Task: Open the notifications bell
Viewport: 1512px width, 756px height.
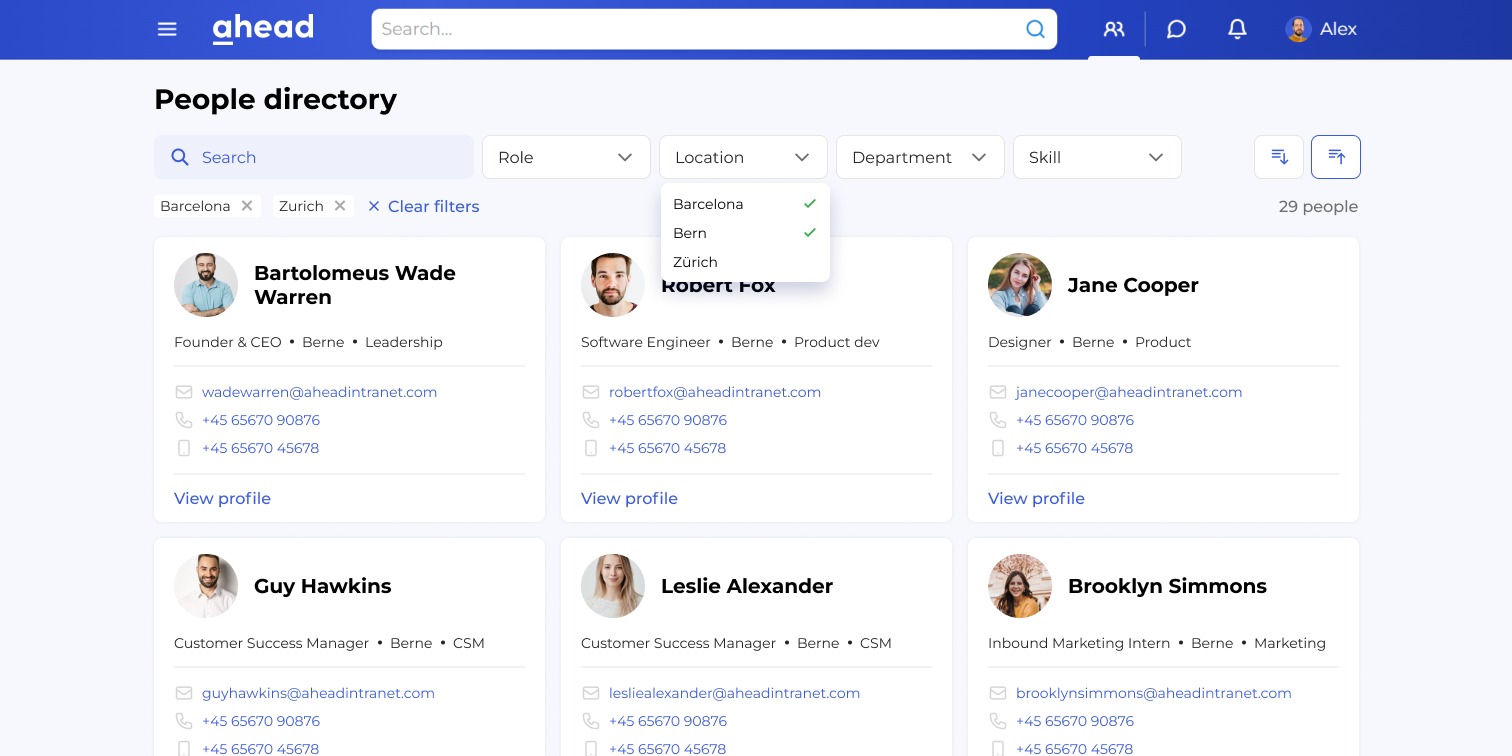Action: point(1237,29)
